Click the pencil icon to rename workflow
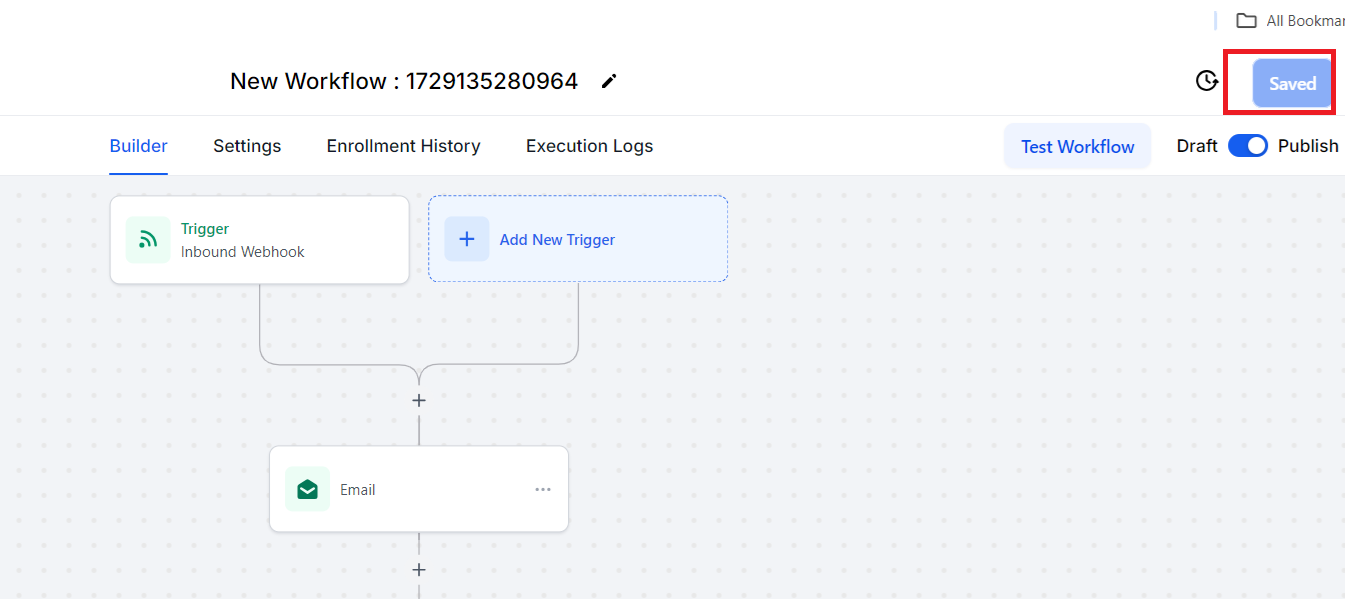The image size is (1345, 599). (x=609, y=82)
